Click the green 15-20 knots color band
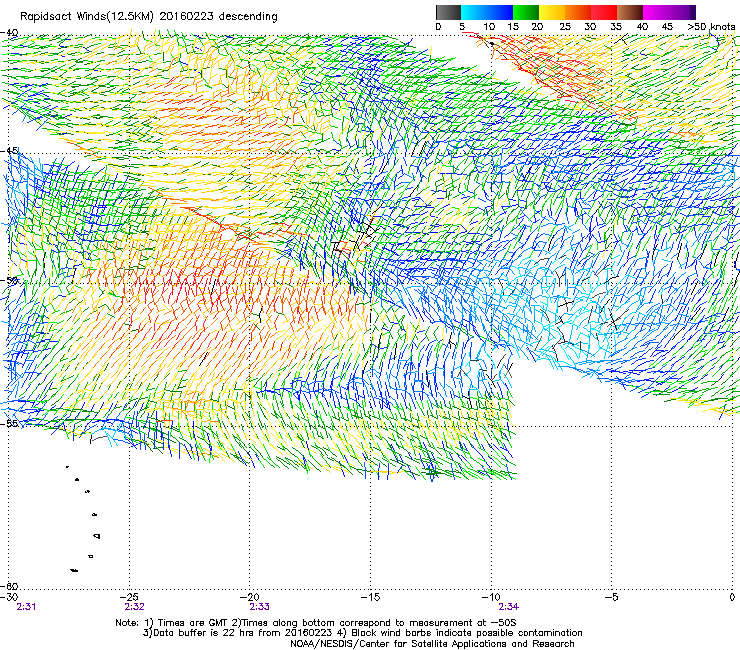The height and width of the screenshot is (650, 740). coord(526,12)
